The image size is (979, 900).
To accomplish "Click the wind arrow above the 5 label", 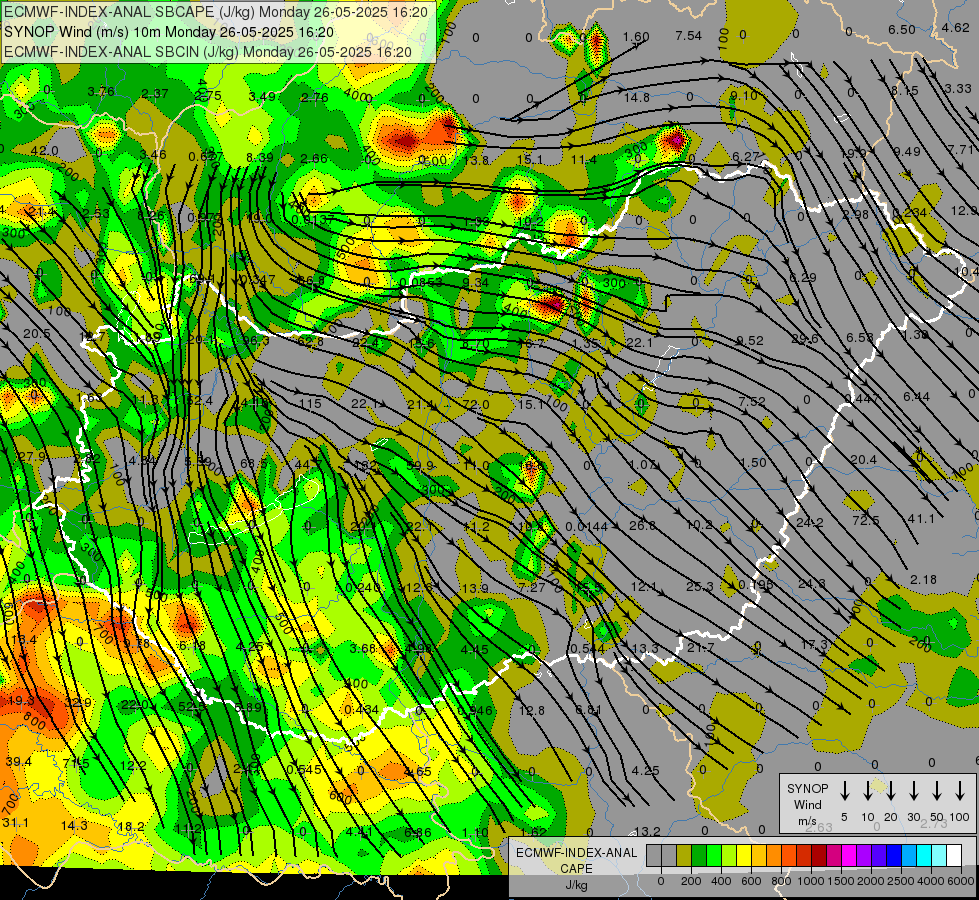I will [844, 791].
